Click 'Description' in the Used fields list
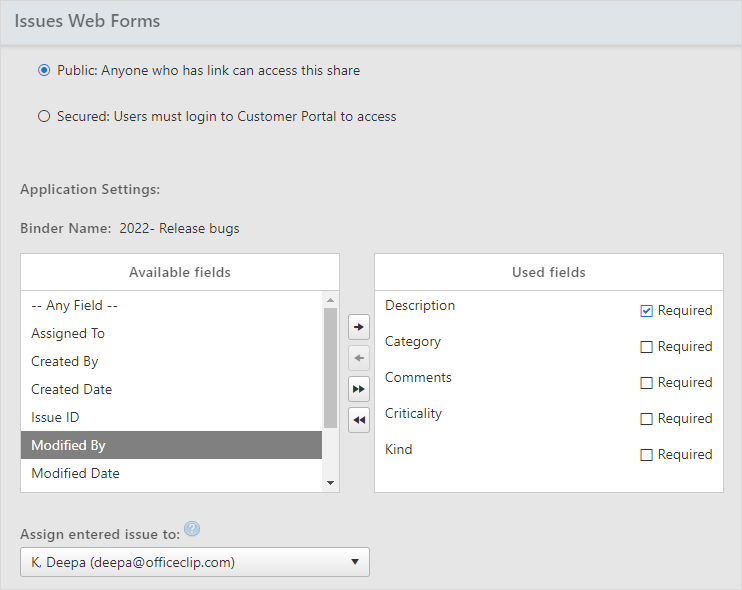The image size is (742, 590). click(420, 306)
